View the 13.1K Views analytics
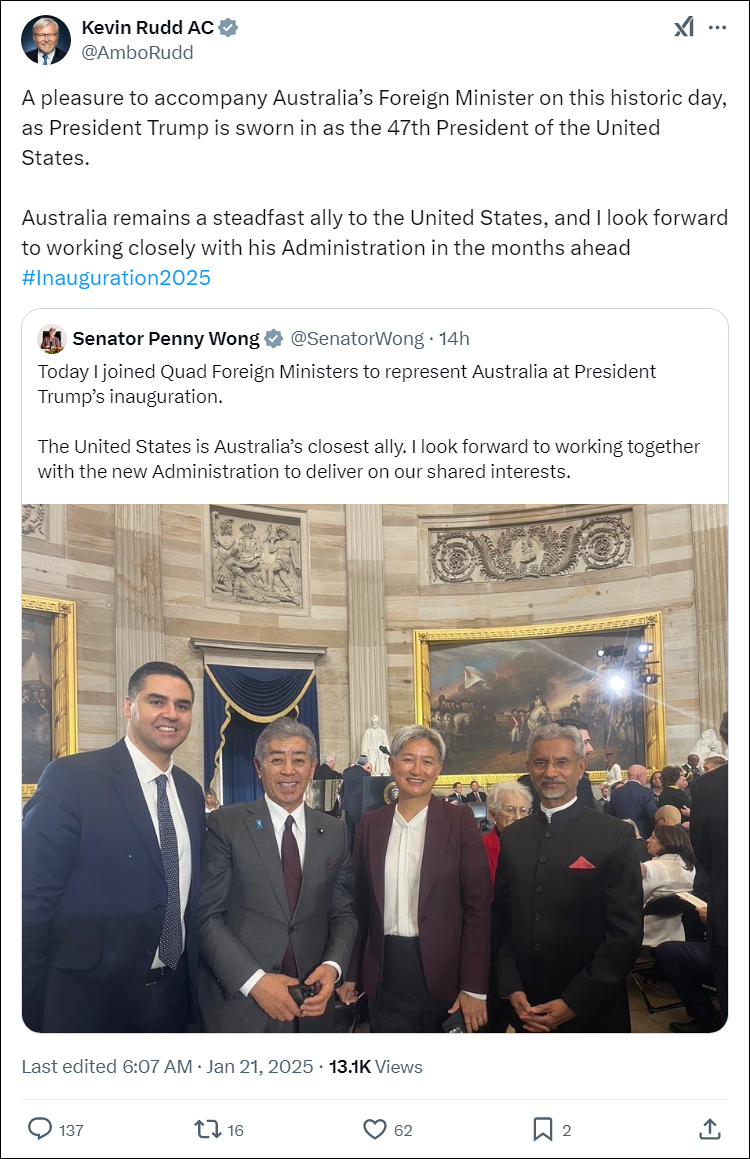This screenshot has width=750, height=1159. point(375,1067)
